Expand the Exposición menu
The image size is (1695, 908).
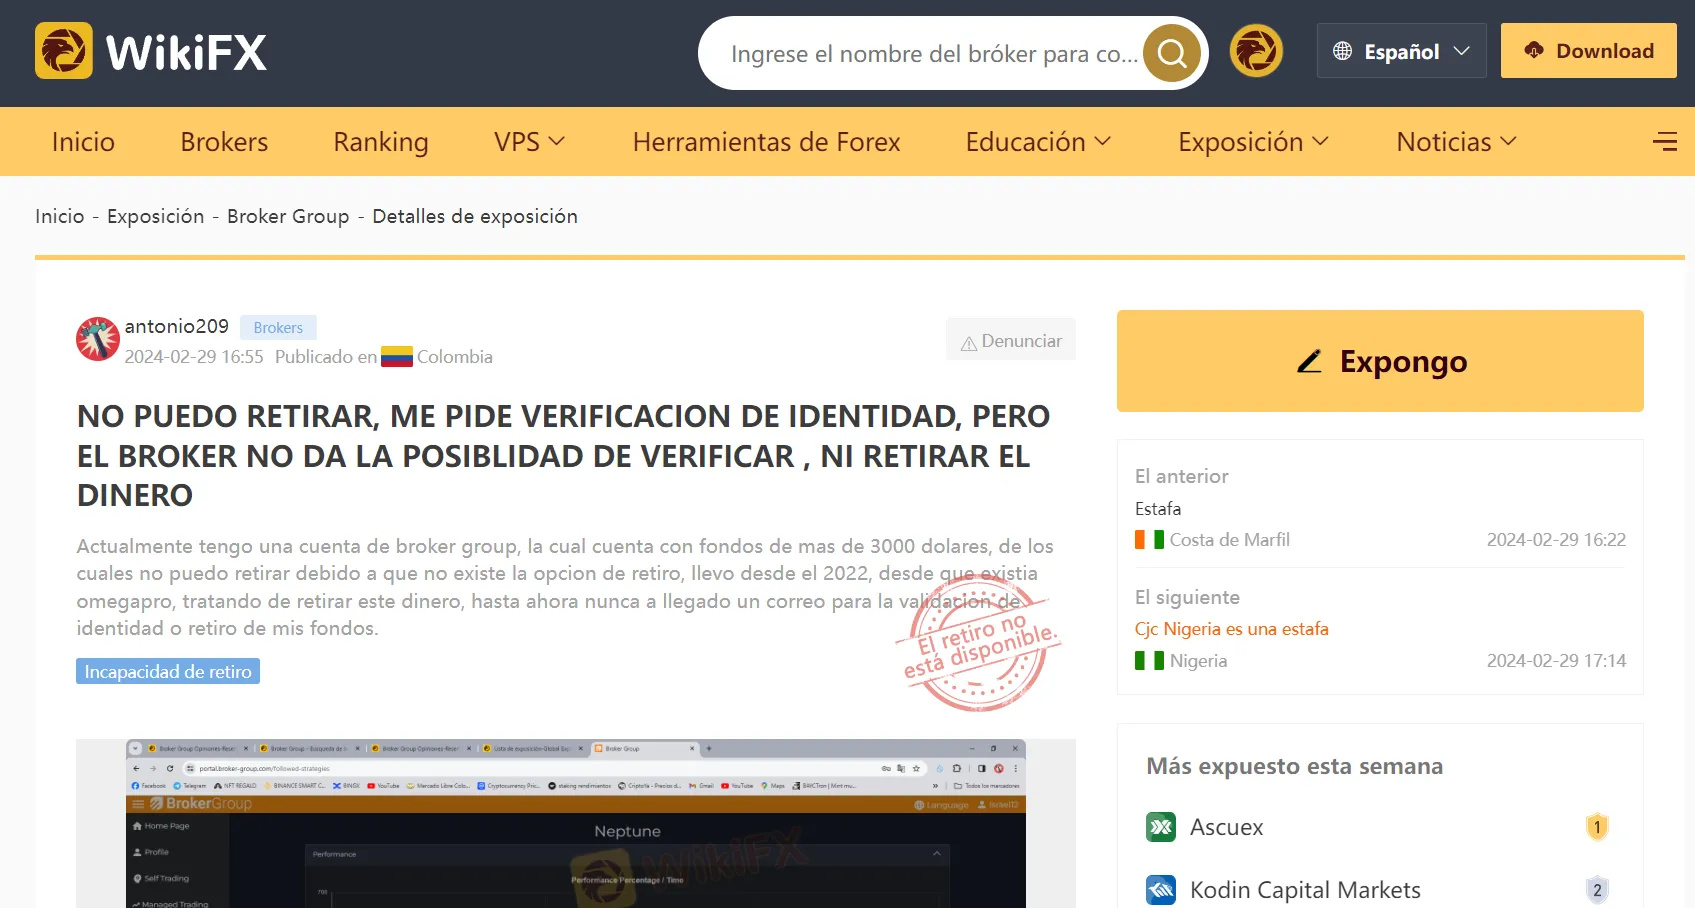[x=1253, y=142]
